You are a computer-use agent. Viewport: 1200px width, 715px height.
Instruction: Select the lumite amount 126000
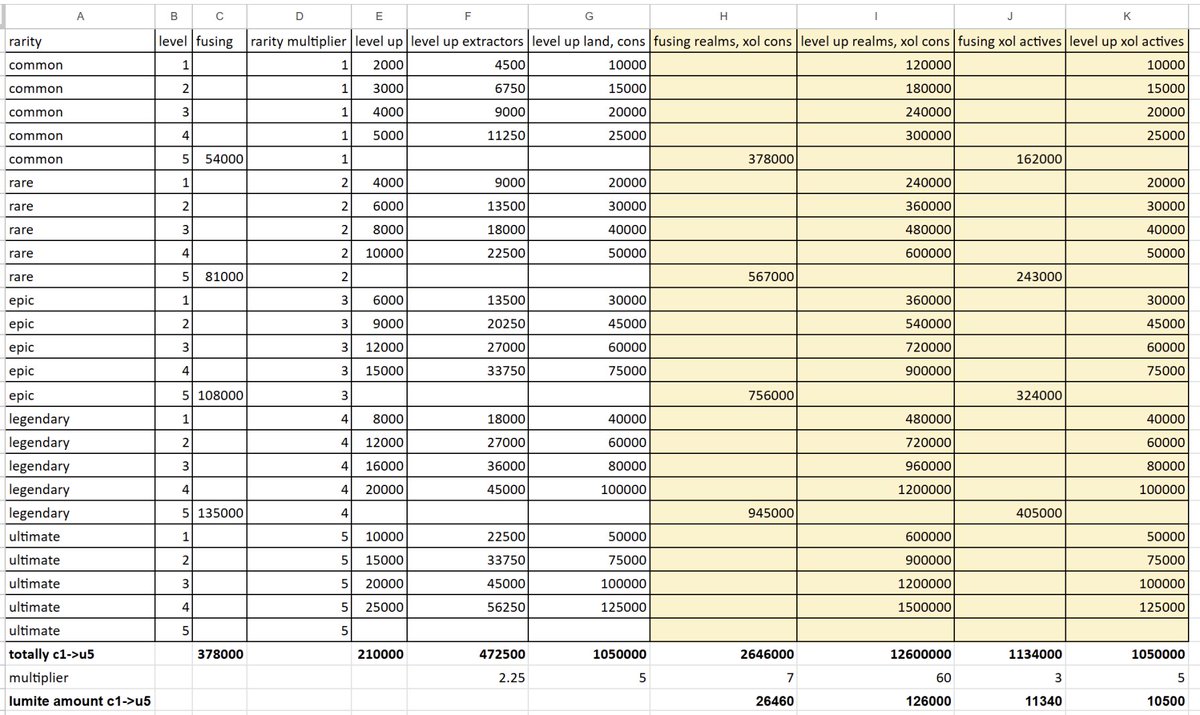[x=876, y=701]
